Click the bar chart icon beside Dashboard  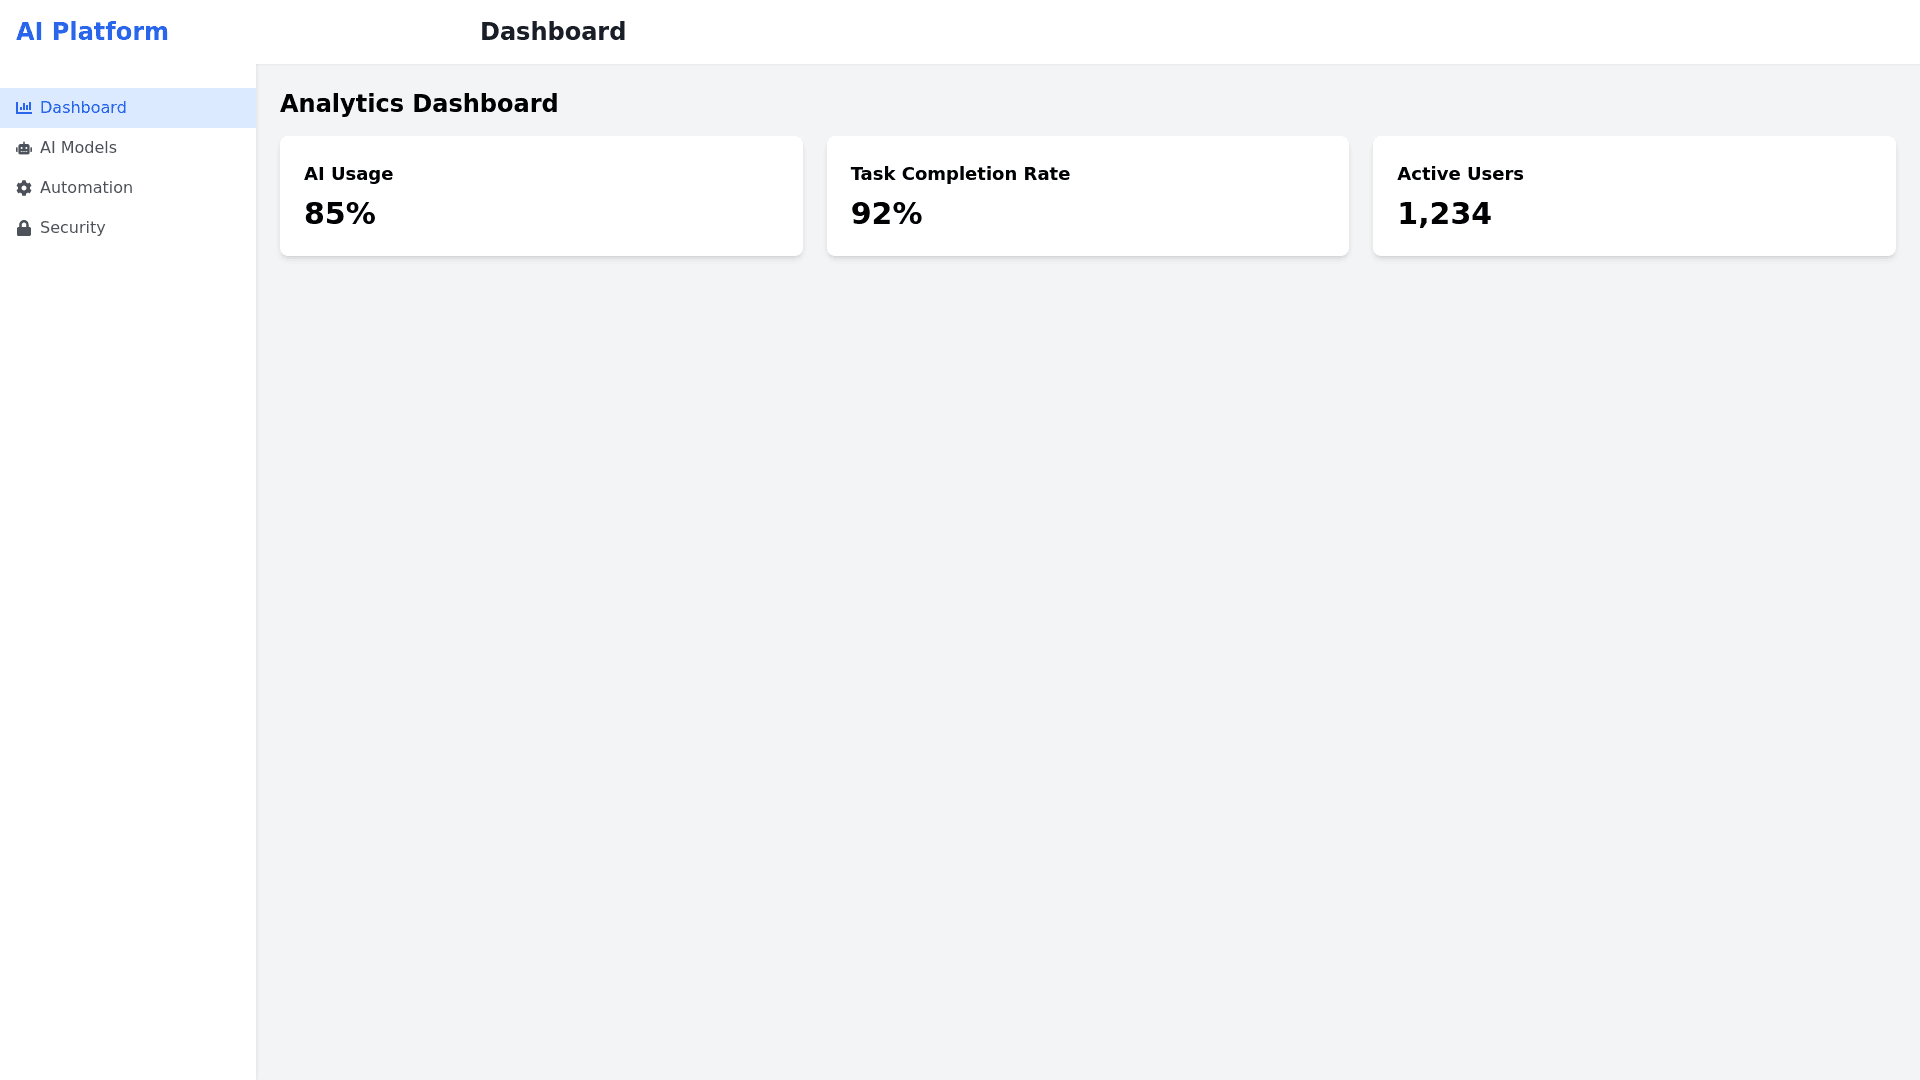[24, 108]
